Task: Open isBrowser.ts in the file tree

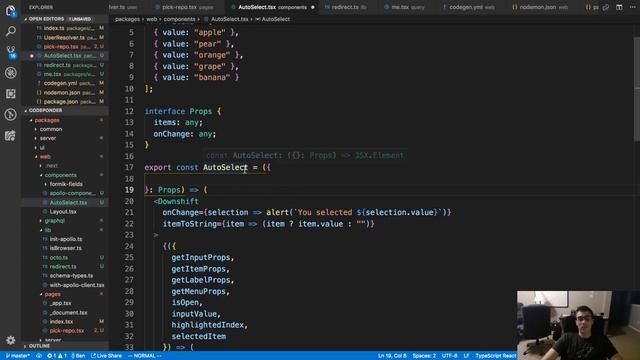Action: [65, 248]
